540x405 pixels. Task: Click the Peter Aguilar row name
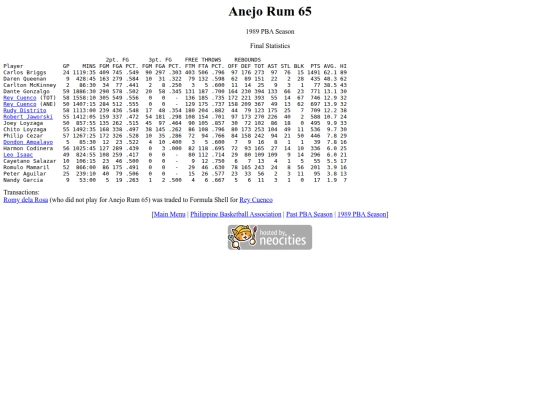pyautogui.click(x=25, y=174)
